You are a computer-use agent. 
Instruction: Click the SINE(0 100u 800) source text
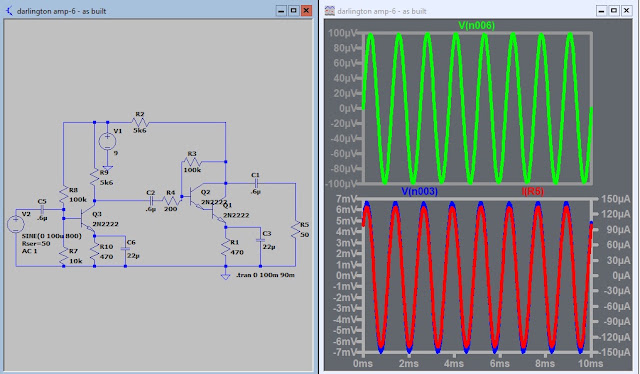51,236
